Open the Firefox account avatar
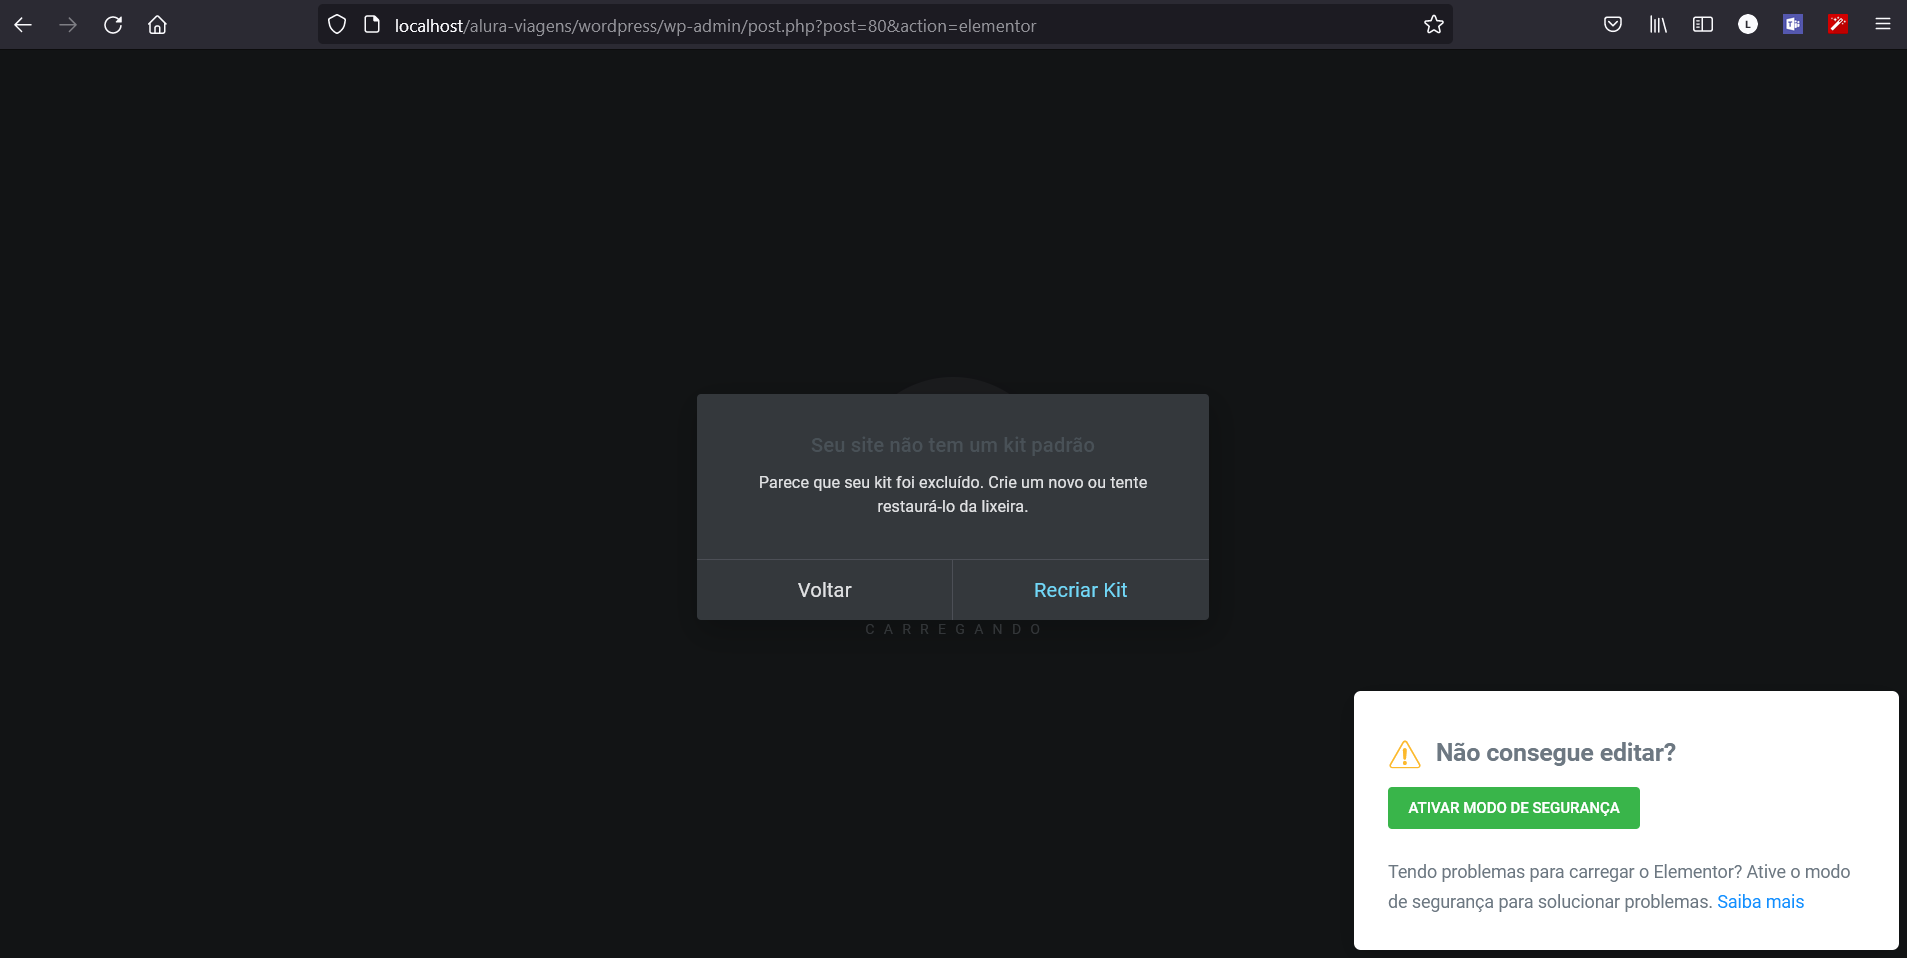This screenshot has height=958, width=1907. point(1748,25)
